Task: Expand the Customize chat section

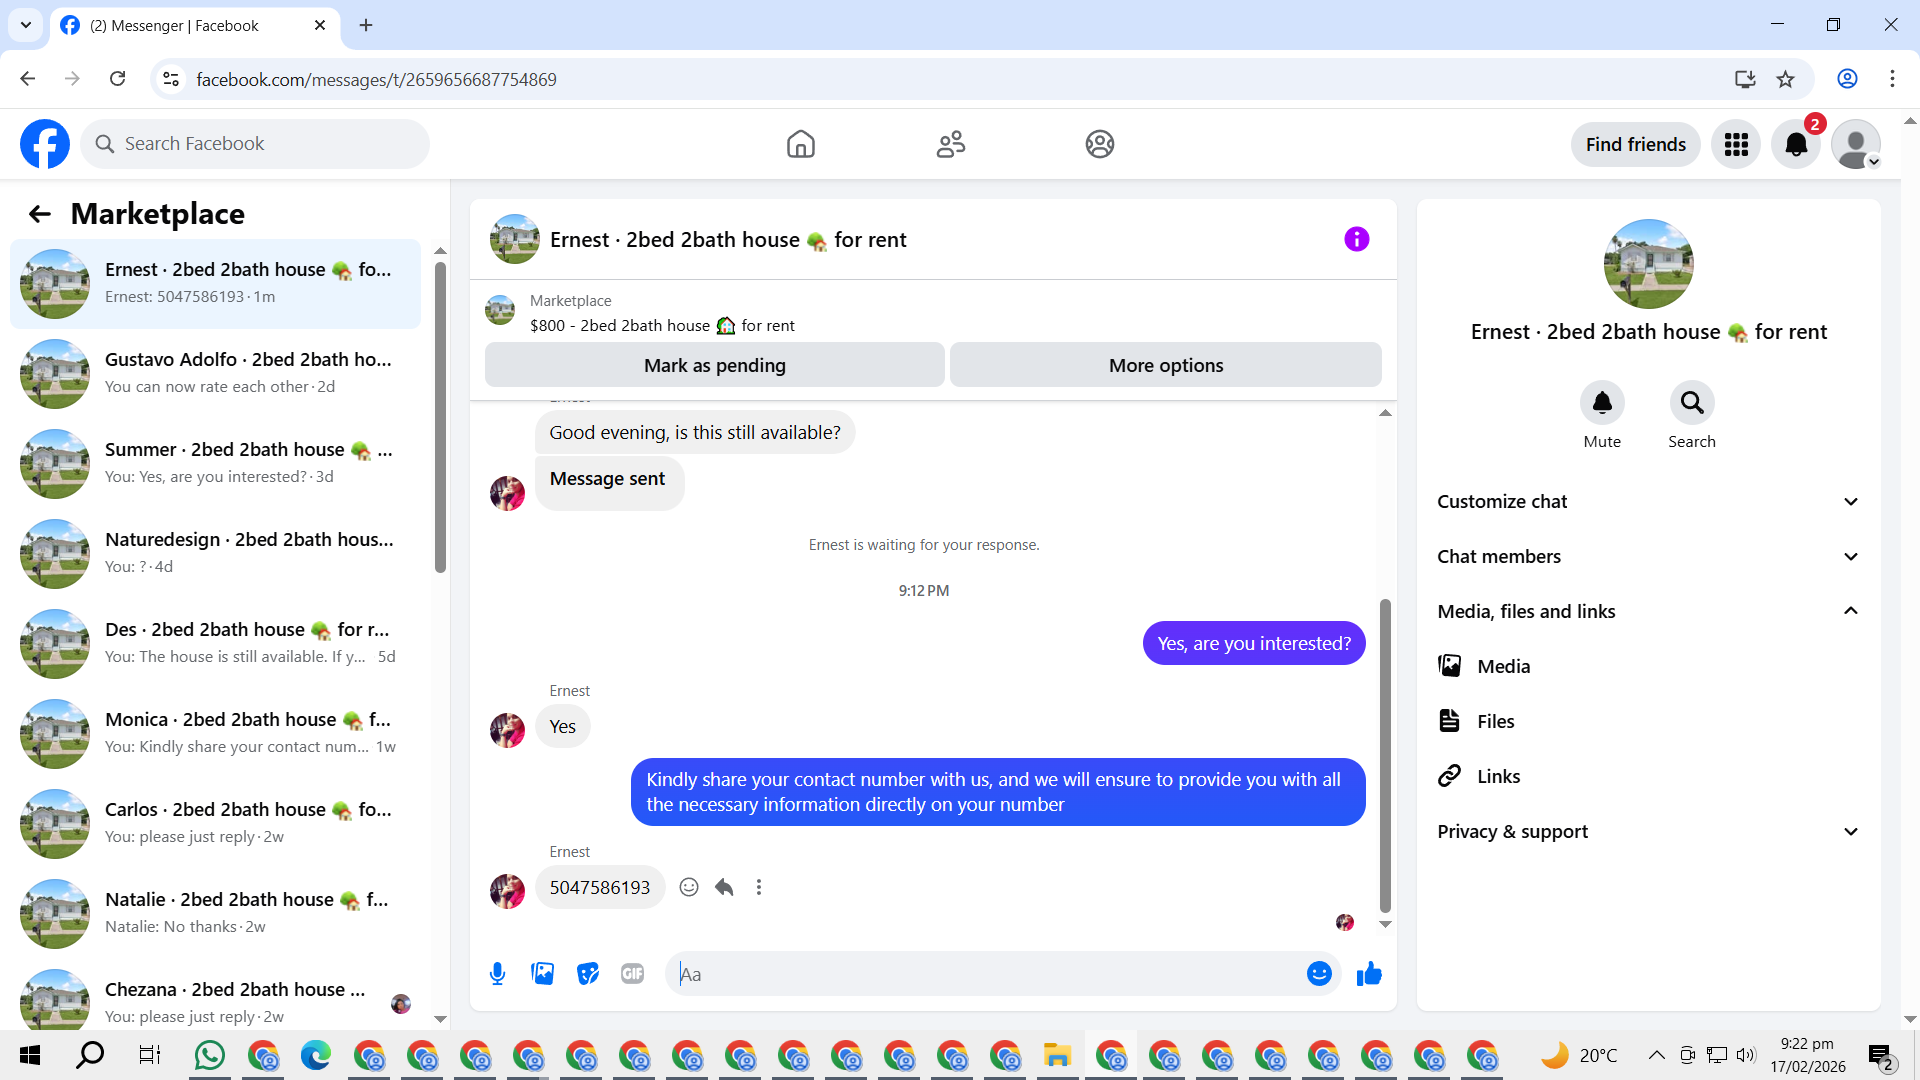Action: (x=1648, y=501)
